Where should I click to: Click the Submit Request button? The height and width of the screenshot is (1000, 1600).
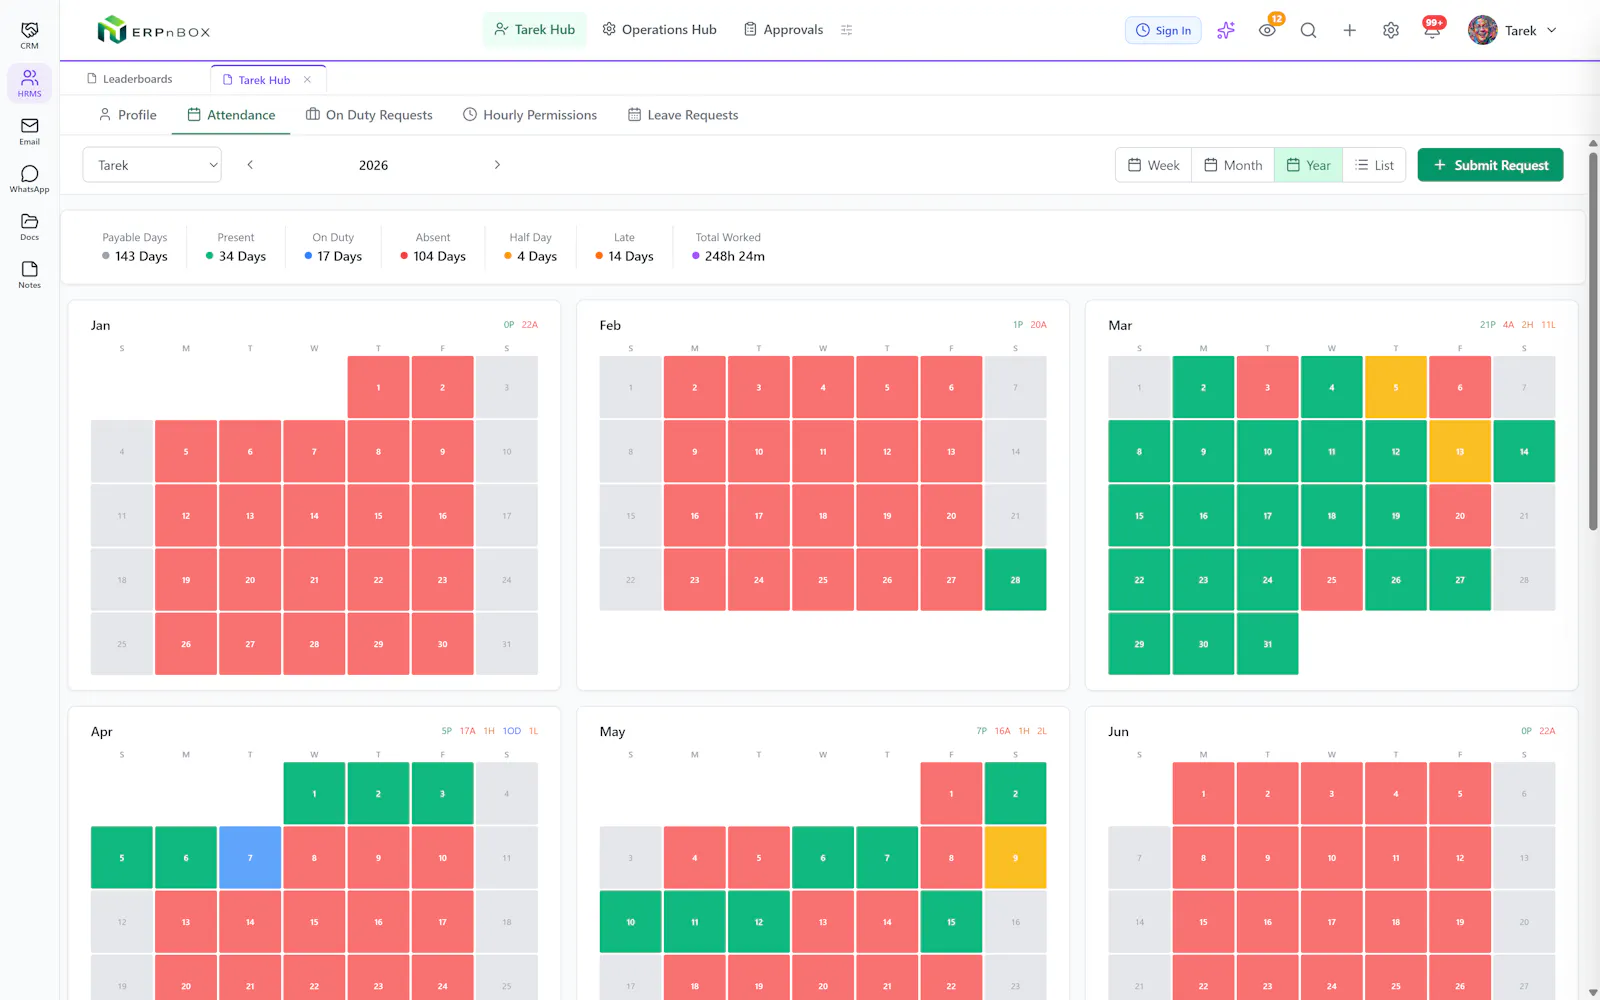(1490, 165)
